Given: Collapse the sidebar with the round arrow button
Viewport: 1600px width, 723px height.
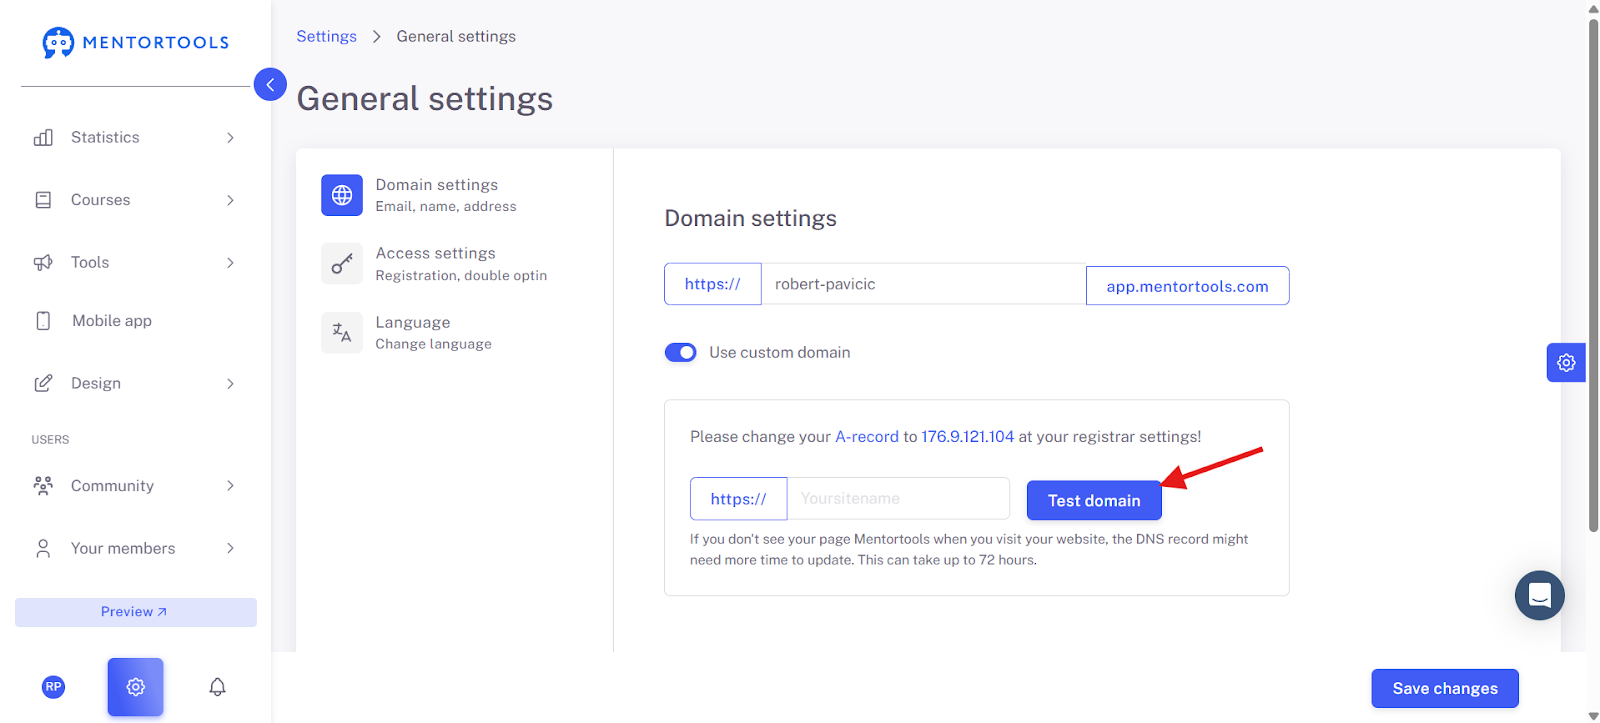Looking at the screenshot, I should point(270,84).
